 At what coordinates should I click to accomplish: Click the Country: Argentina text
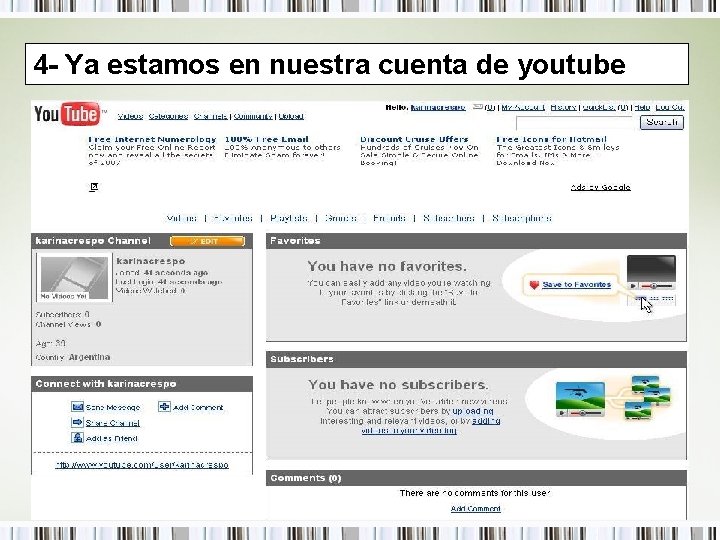73,357
